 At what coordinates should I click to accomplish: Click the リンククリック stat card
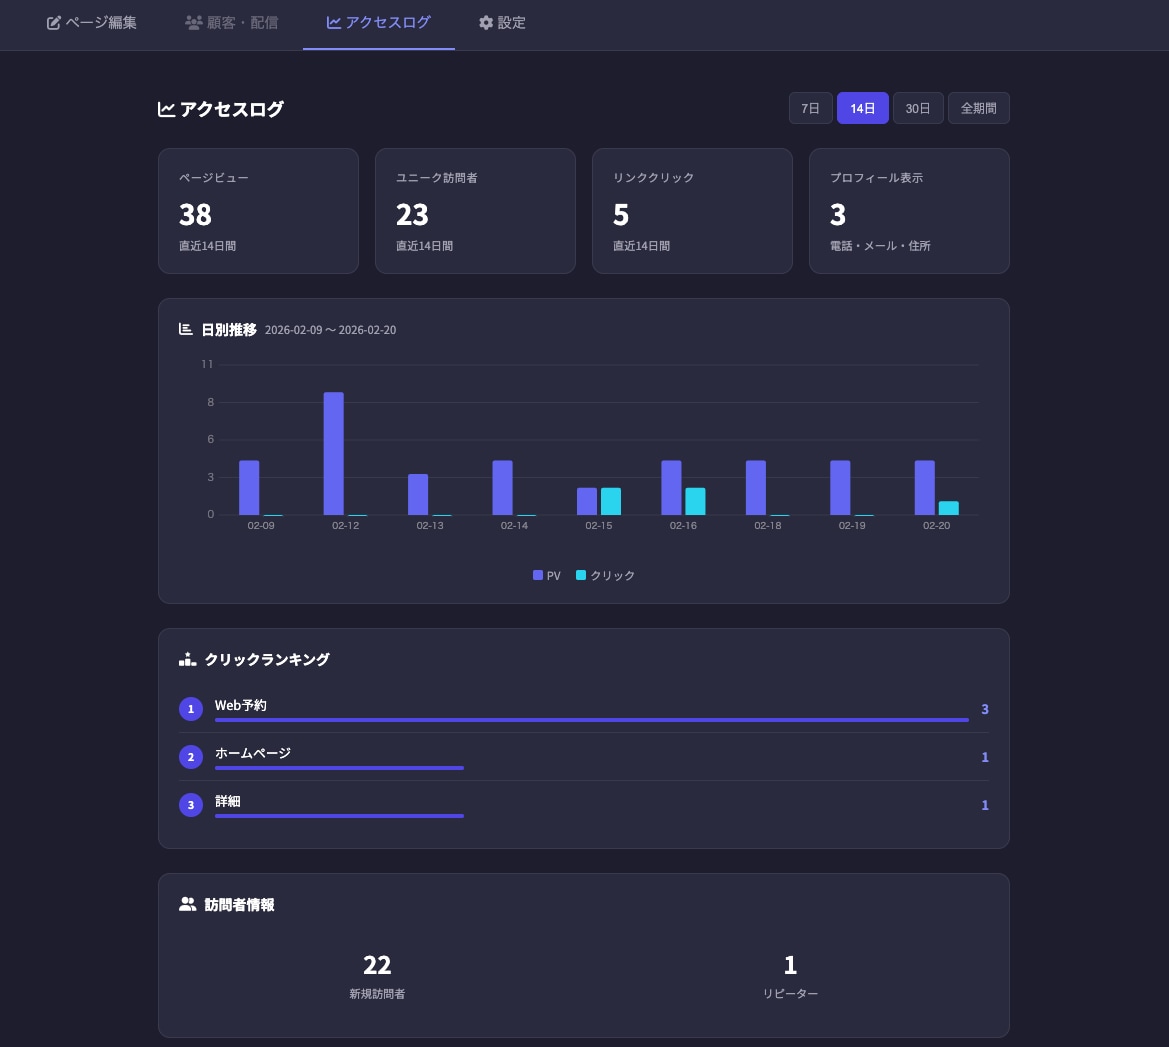692,211
